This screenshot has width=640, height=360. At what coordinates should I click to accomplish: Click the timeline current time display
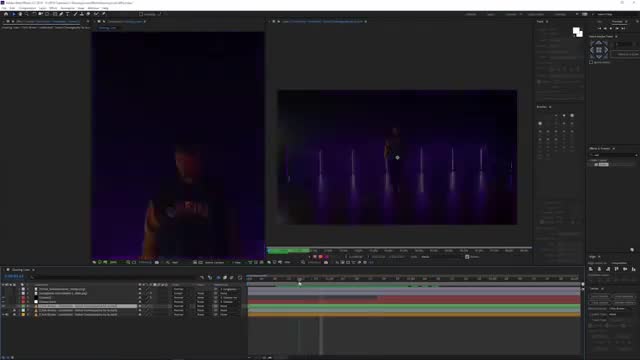[14, 277]
